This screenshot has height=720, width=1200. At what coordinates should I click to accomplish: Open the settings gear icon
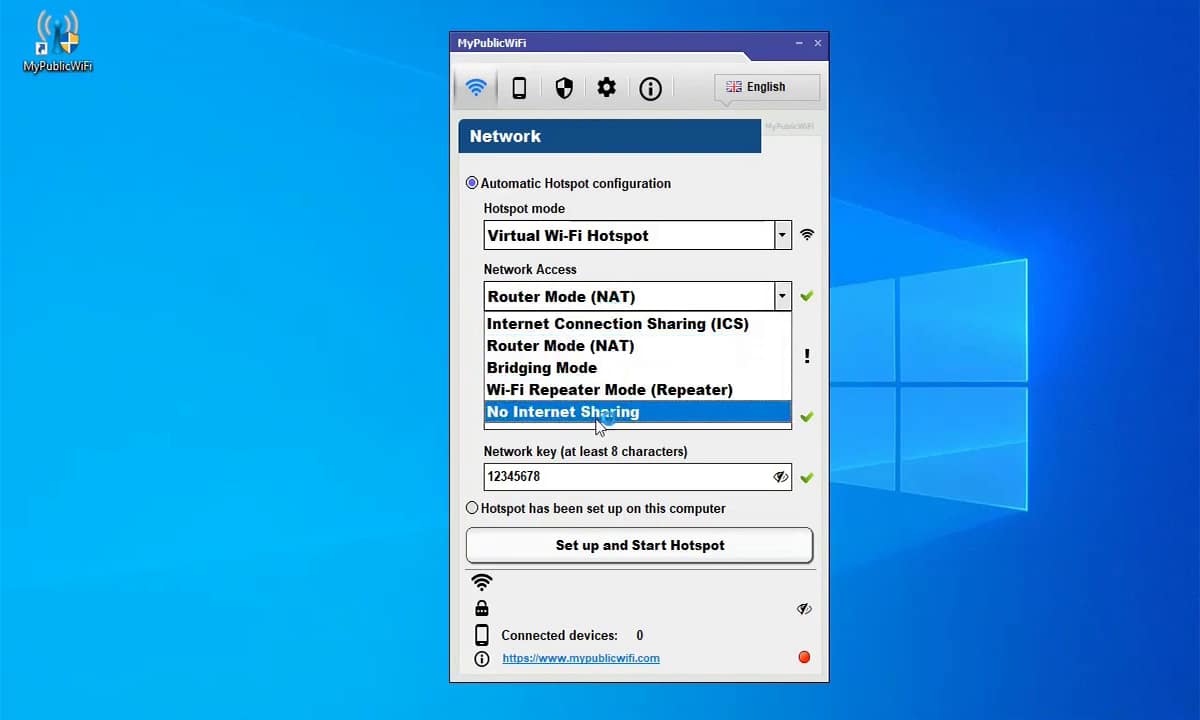click(606, 88)
